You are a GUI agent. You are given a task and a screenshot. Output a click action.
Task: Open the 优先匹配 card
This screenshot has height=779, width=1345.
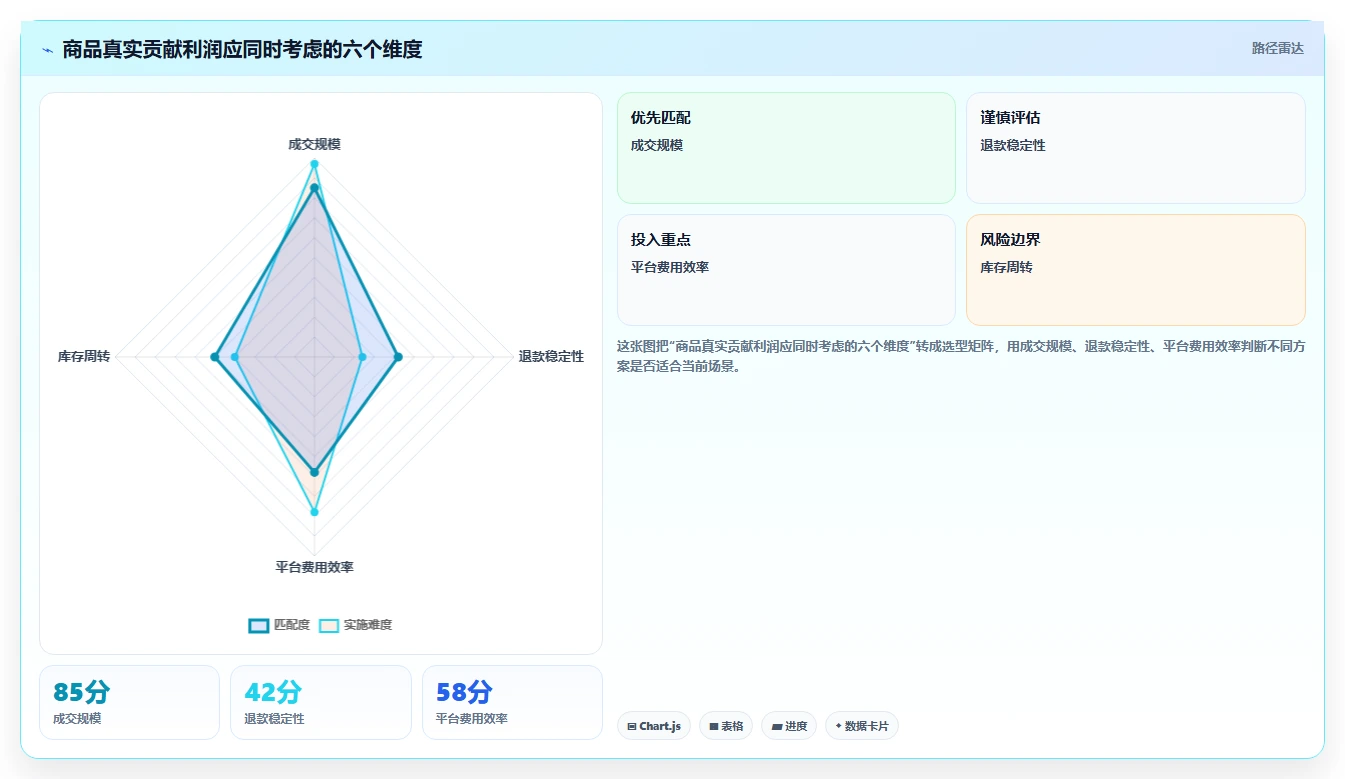coord(786,148)
